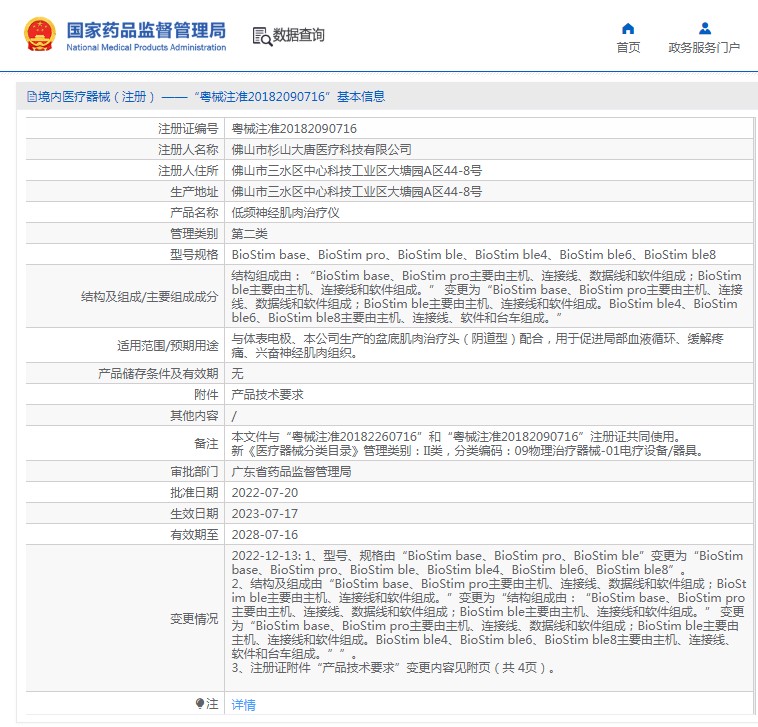Select product name 低频神经肌肉治疗仪

(x=286, y=213)
